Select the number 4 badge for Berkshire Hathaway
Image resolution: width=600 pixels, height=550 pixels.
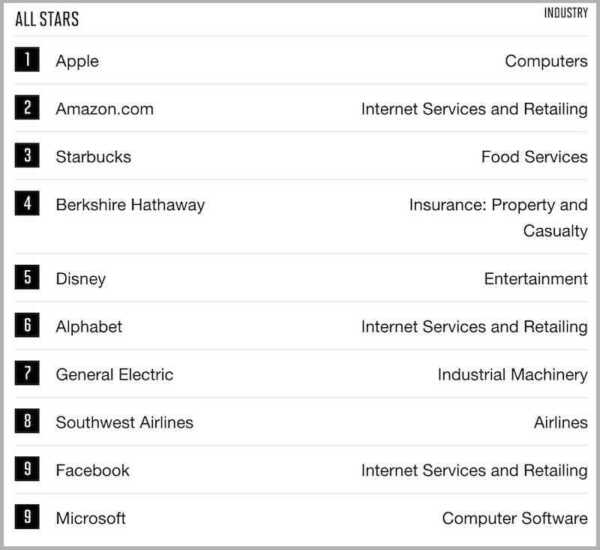click(x=27, y=204)
